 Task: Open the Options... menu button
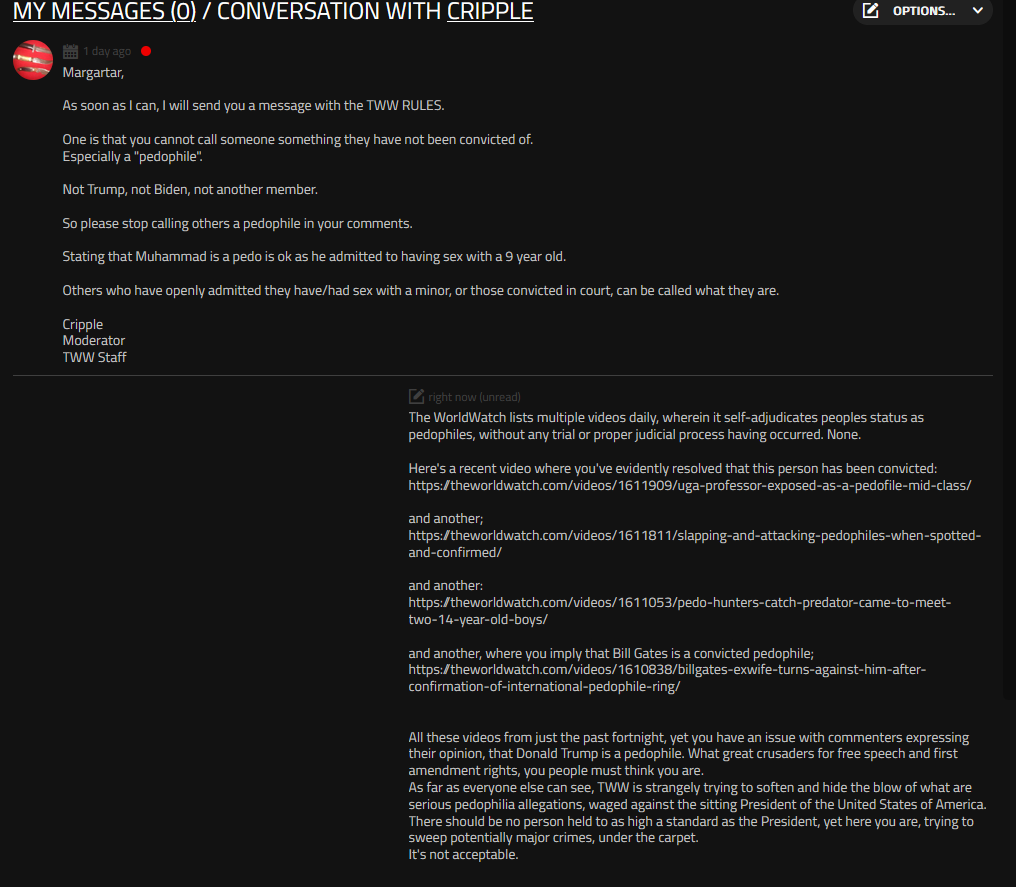(923, 11)
